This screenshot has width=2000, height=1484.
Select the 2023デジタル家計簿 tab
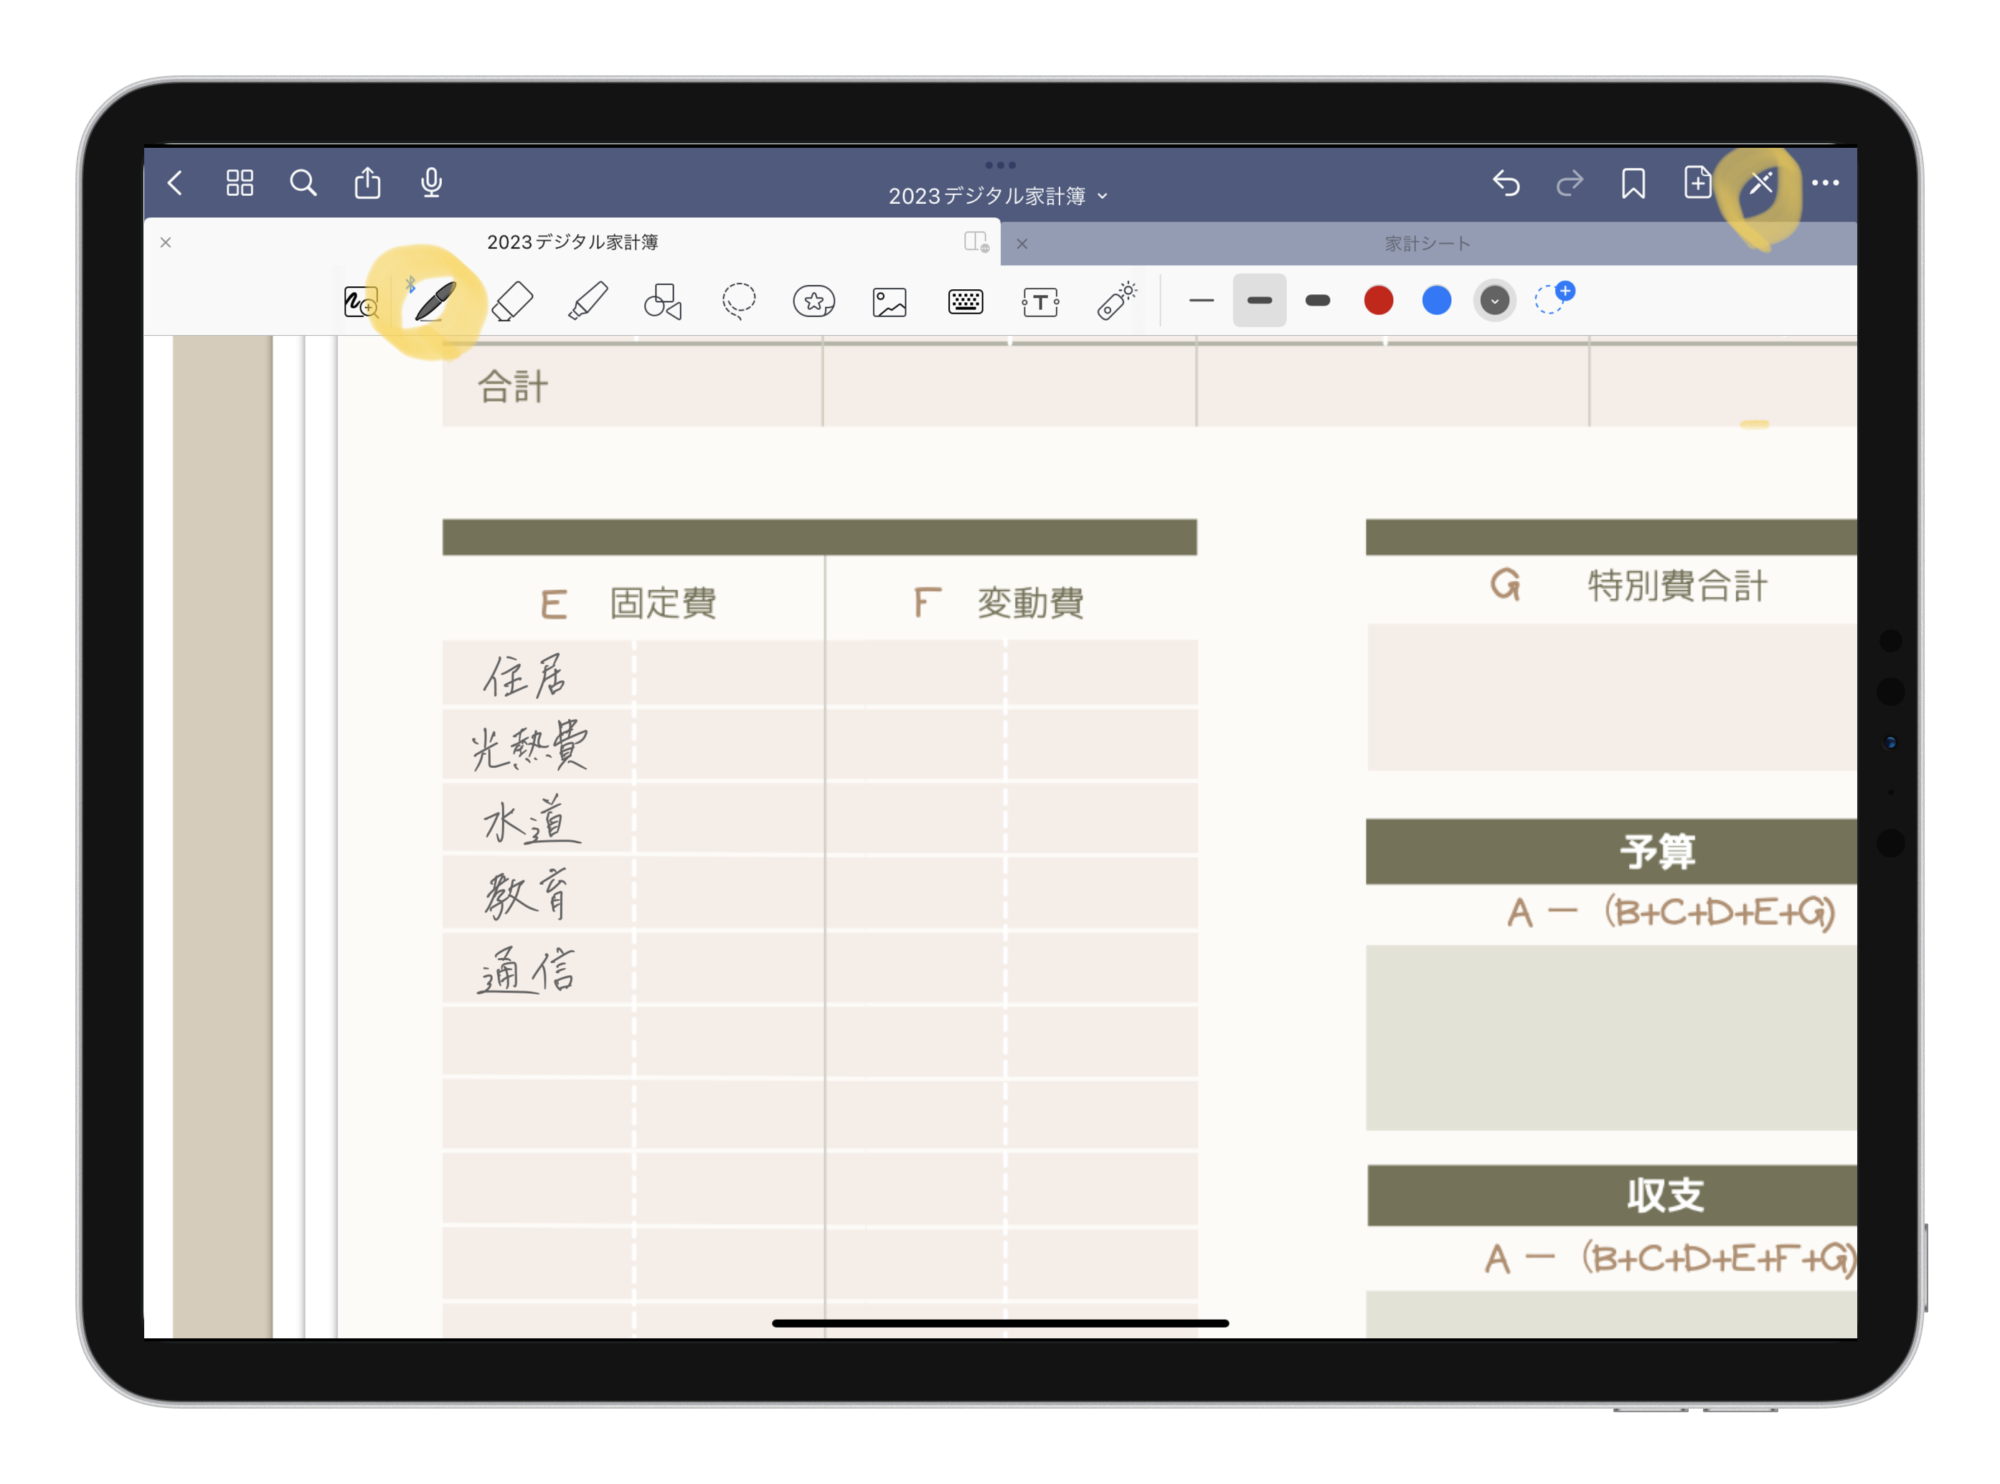572,242
